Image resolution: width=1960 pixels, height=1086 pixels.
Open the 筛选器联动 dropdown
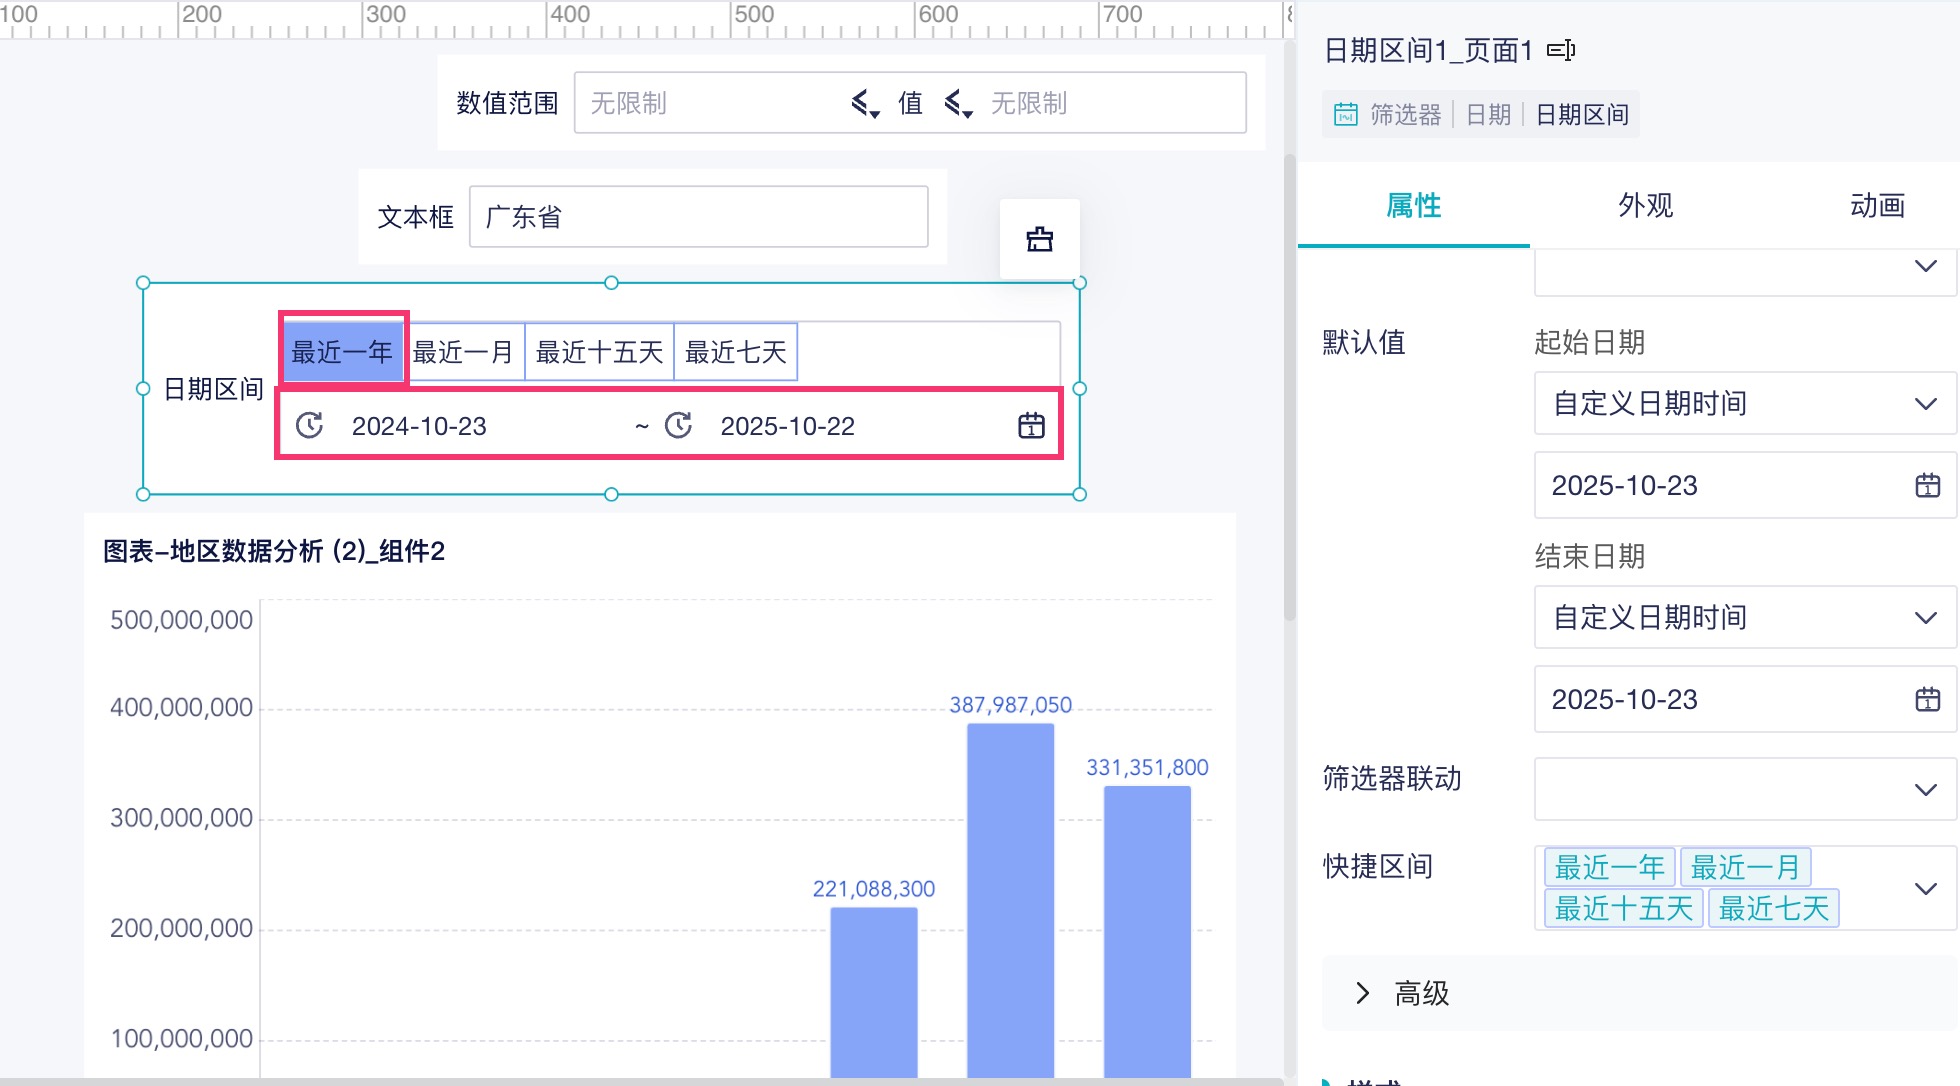[1743, 790]
